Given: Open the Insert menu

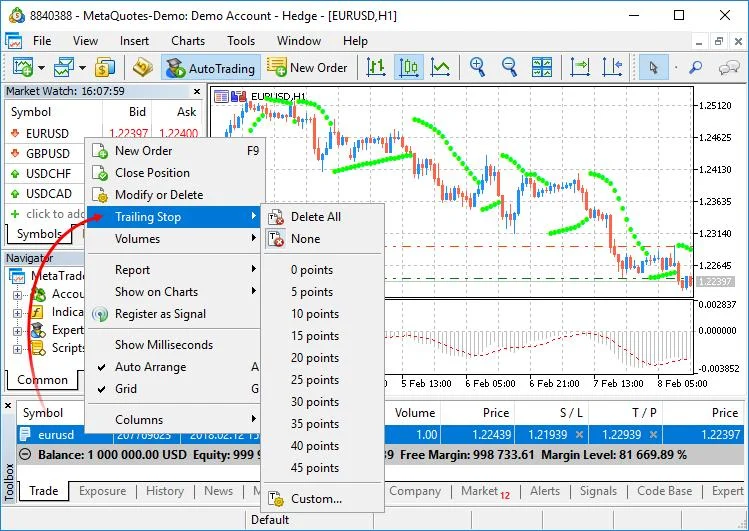Looking at the screenshot, I should tap(134, 41).
